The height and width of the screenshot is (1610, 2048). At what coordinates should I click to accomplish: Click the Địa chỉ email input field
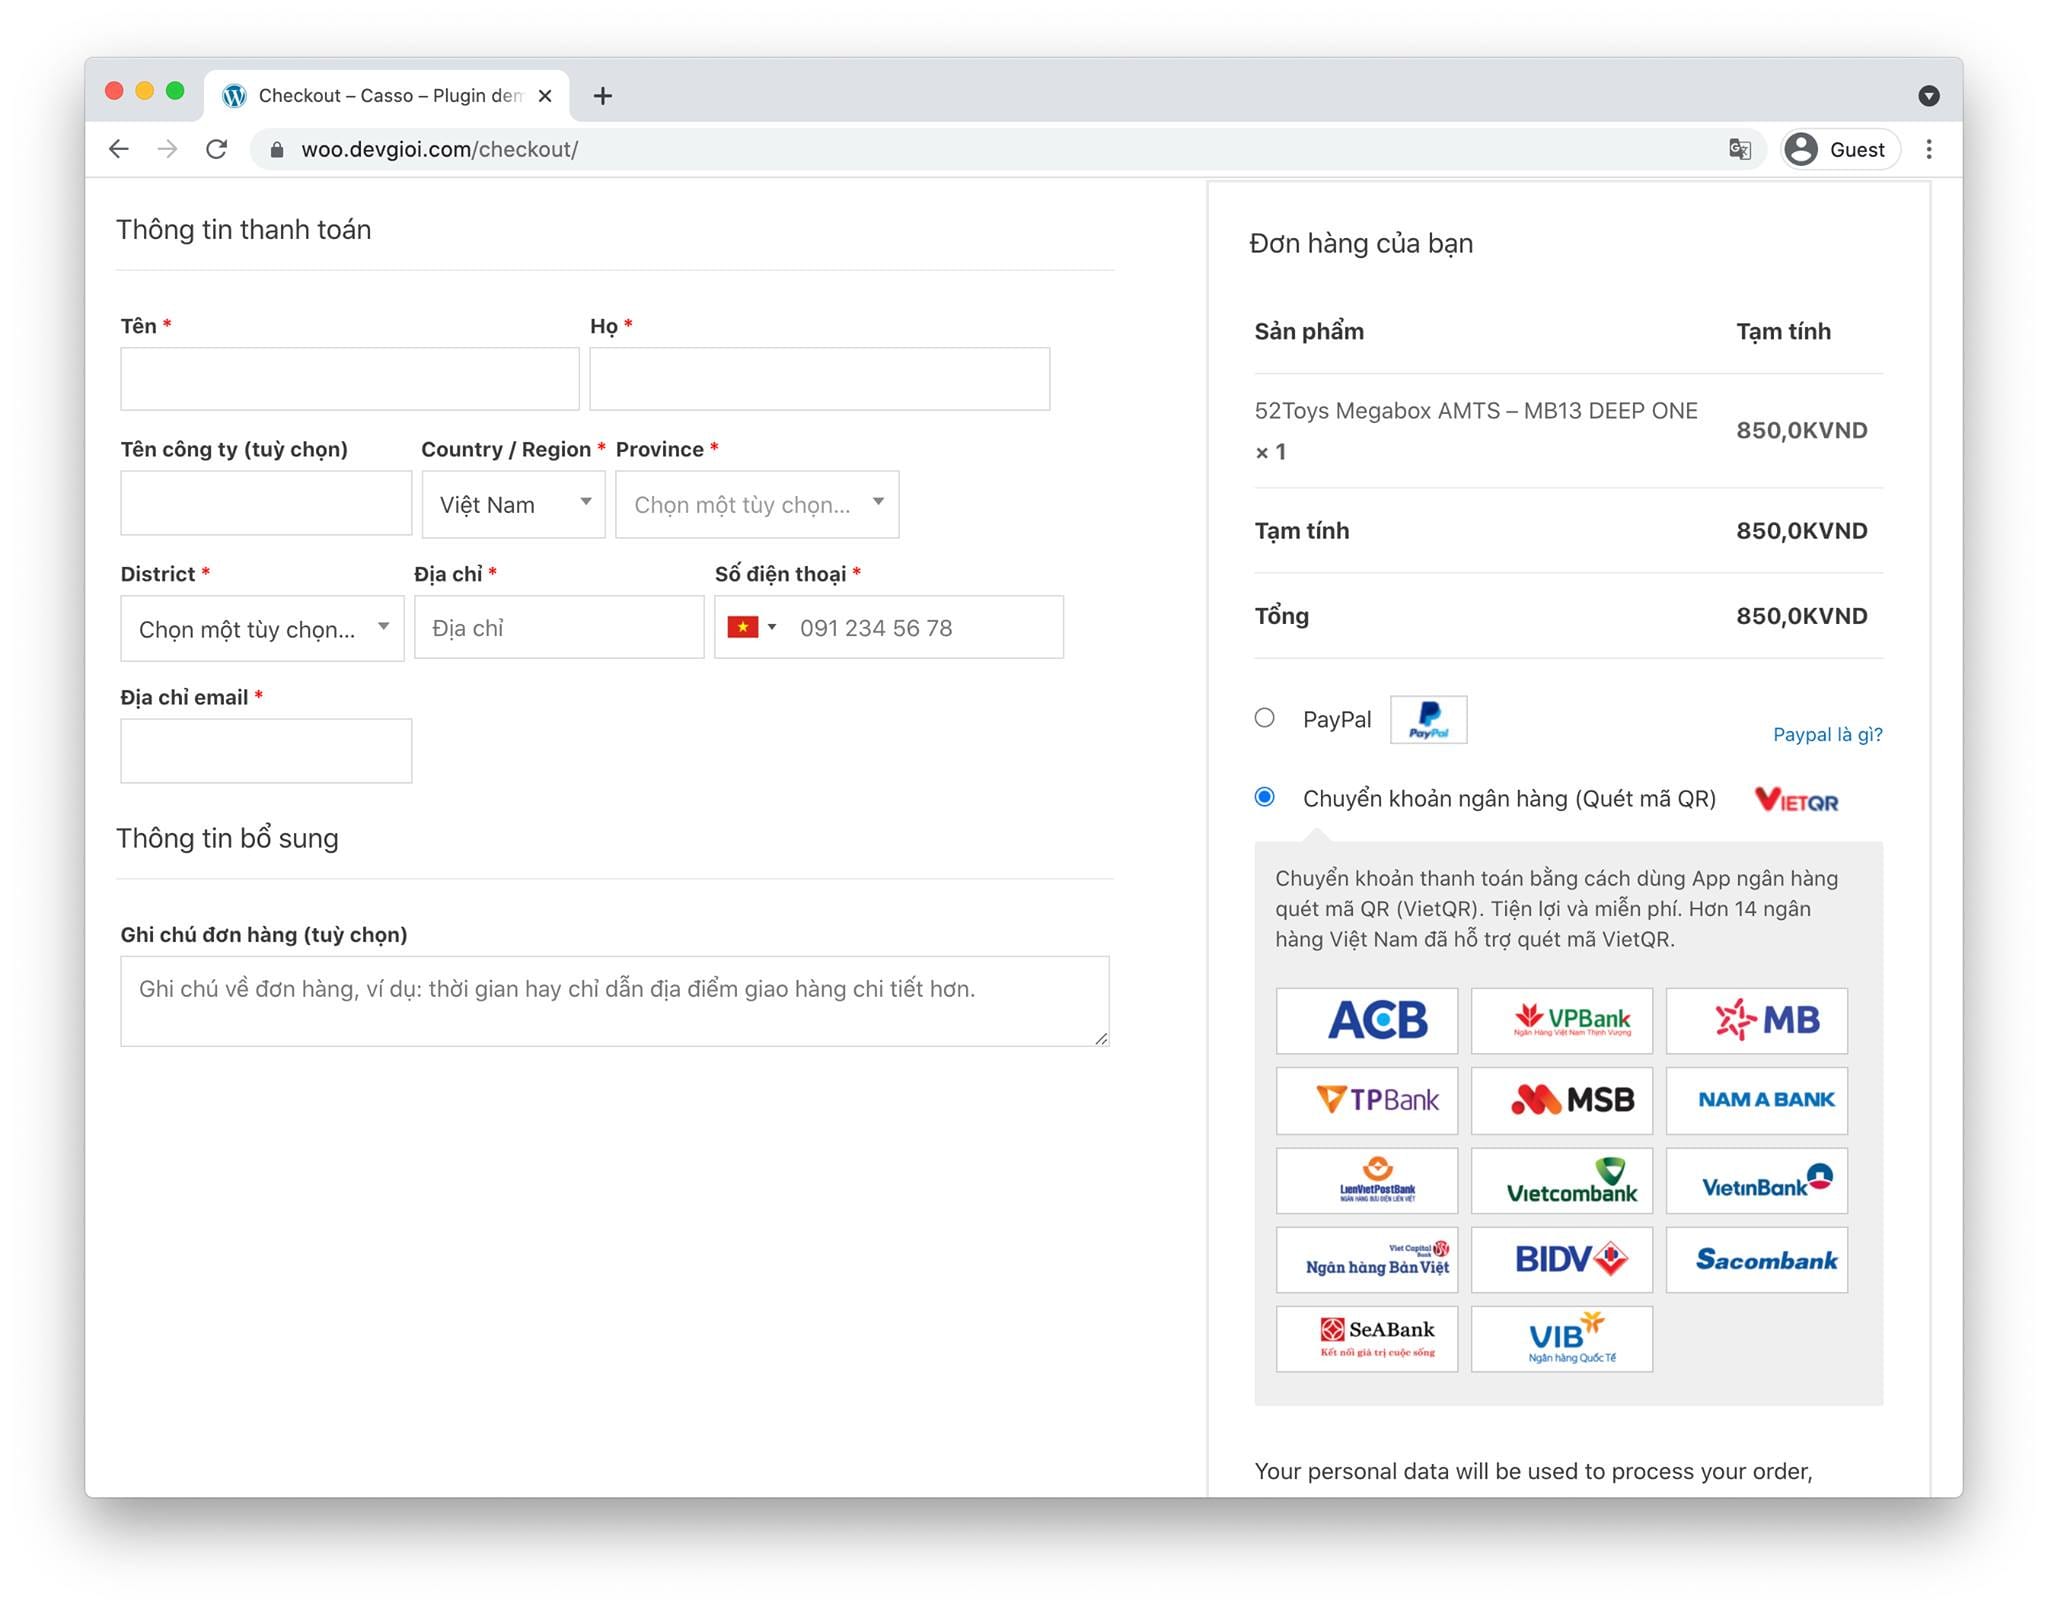click(266, 751)
